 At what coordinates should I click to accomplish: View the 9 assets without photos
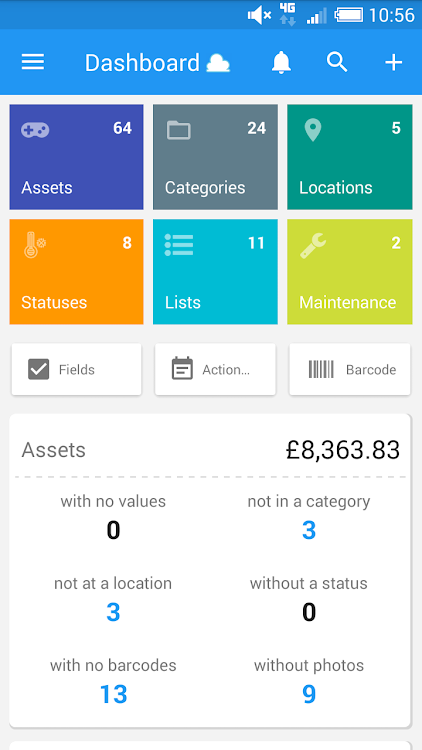pos(309,695)
